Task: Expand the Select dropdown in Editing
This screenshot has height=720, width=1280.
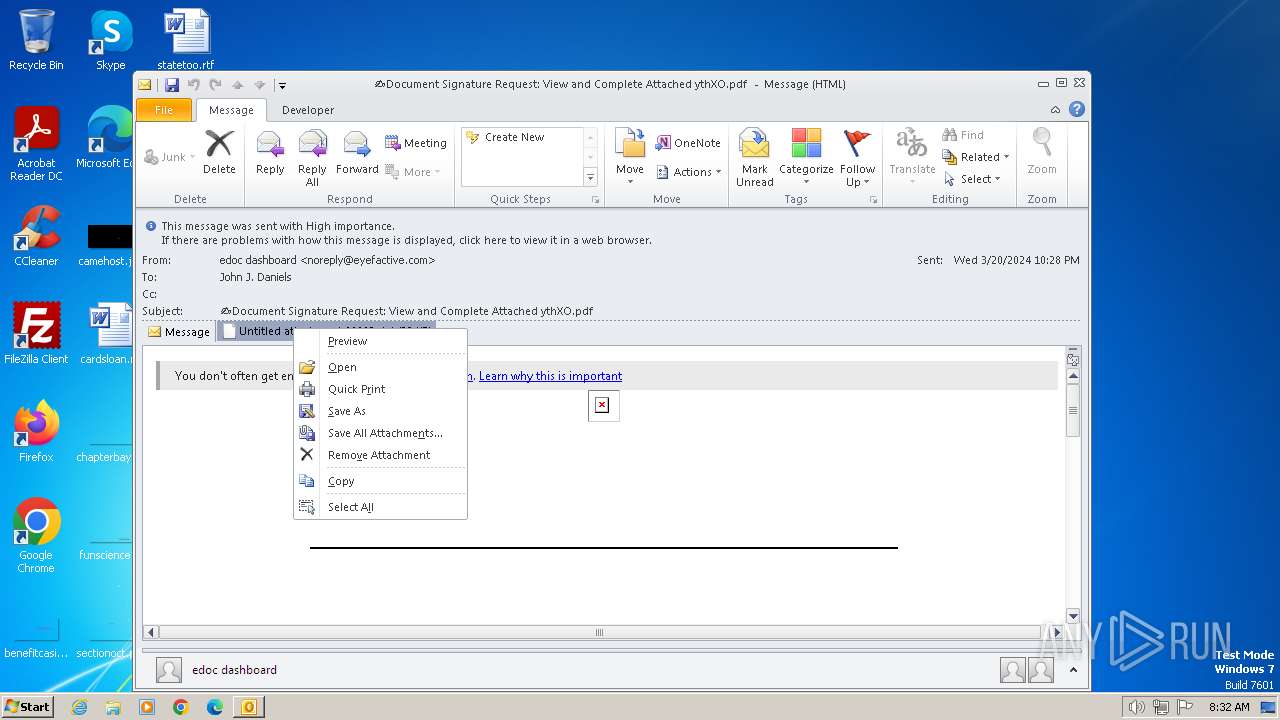Action: coord(971,179)
